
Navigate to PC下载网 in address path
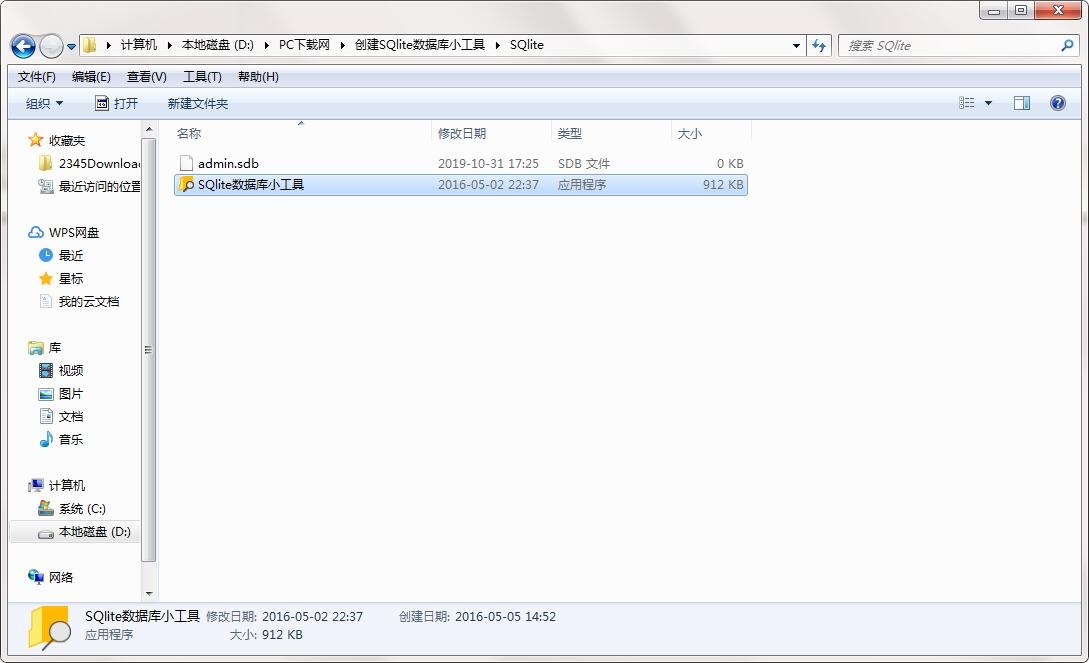pyautogui.click(x=304, y=45)
